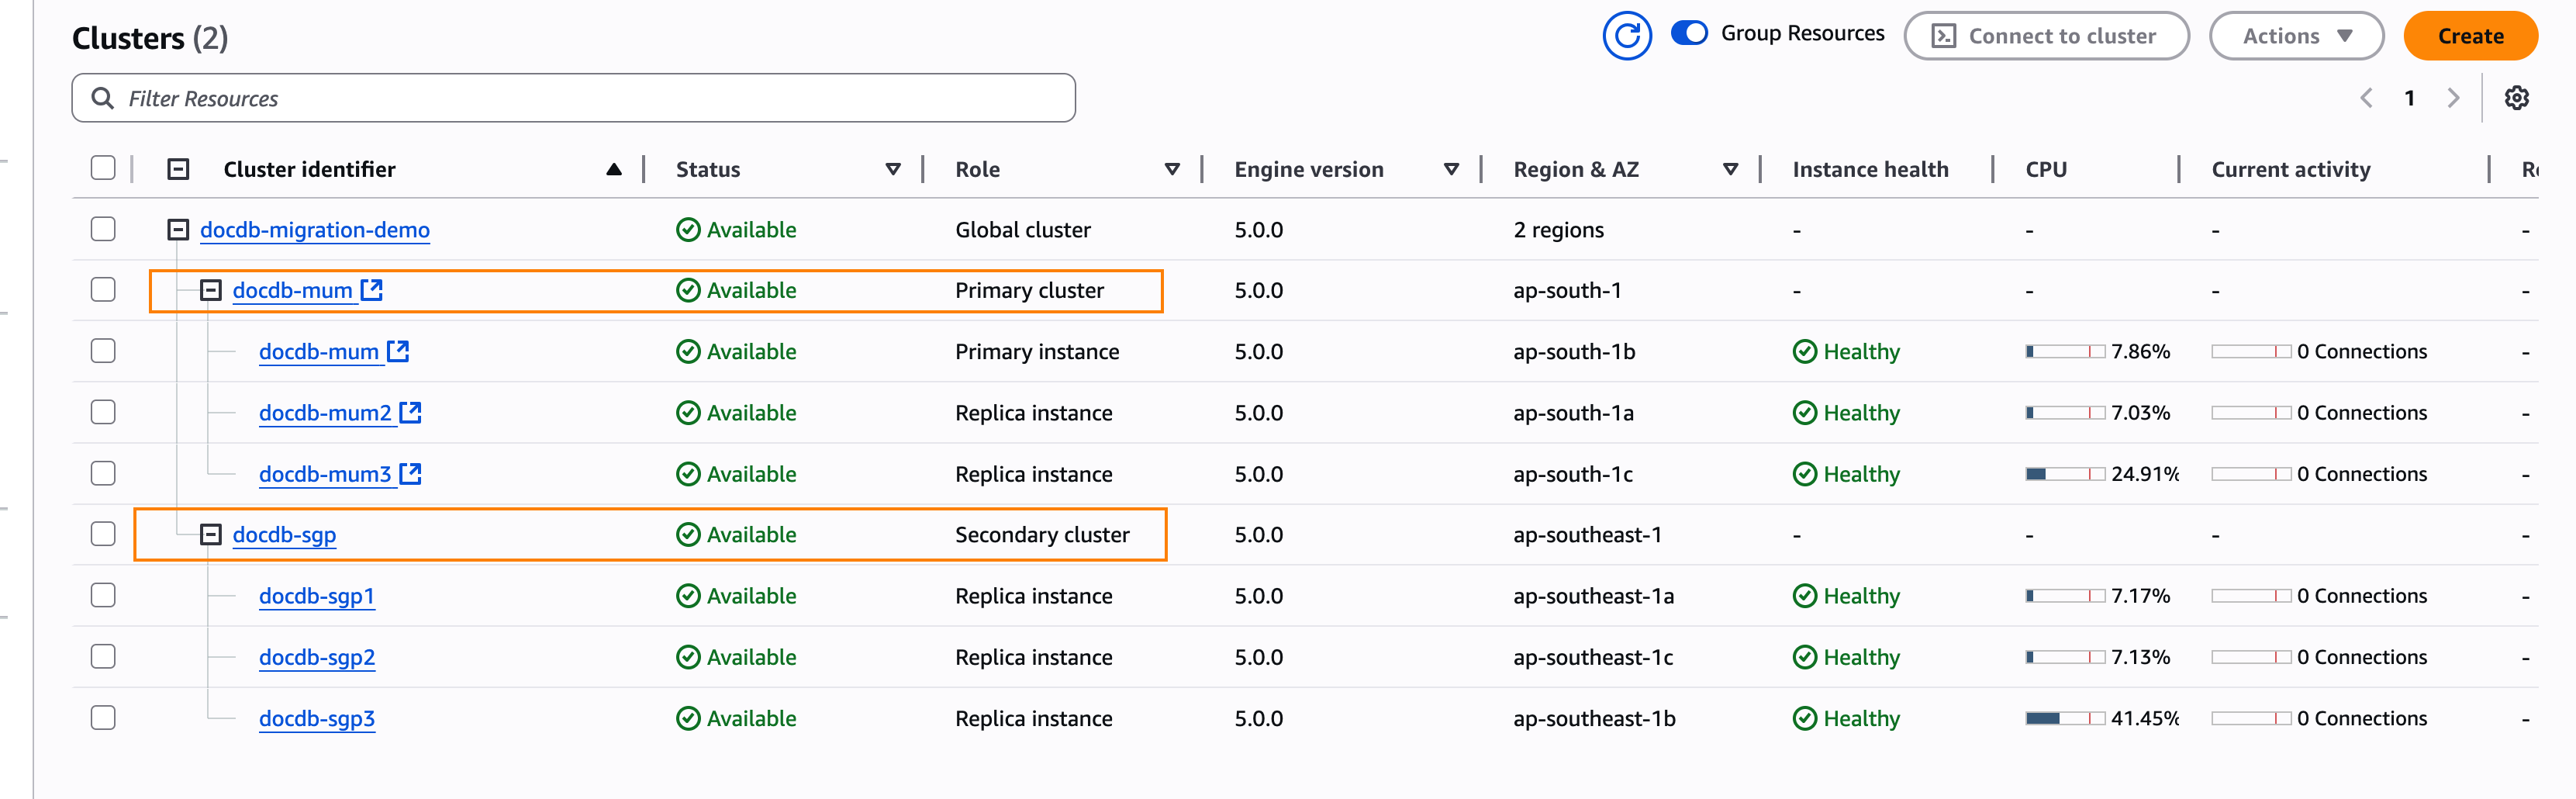Open table preferences gear icon
2576x799 pixels.
pos(2516,98)
